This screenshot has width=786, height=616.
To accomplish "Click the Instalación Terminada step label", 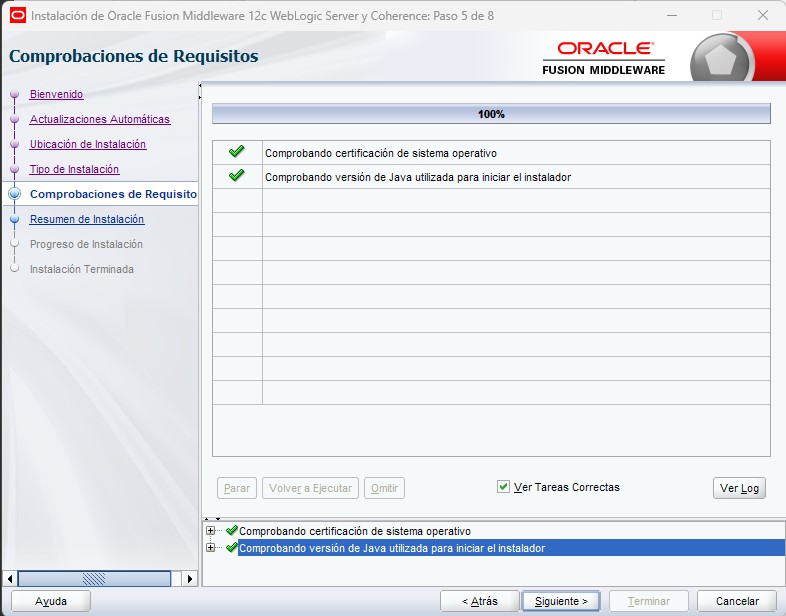I will (x=82, y=269).
